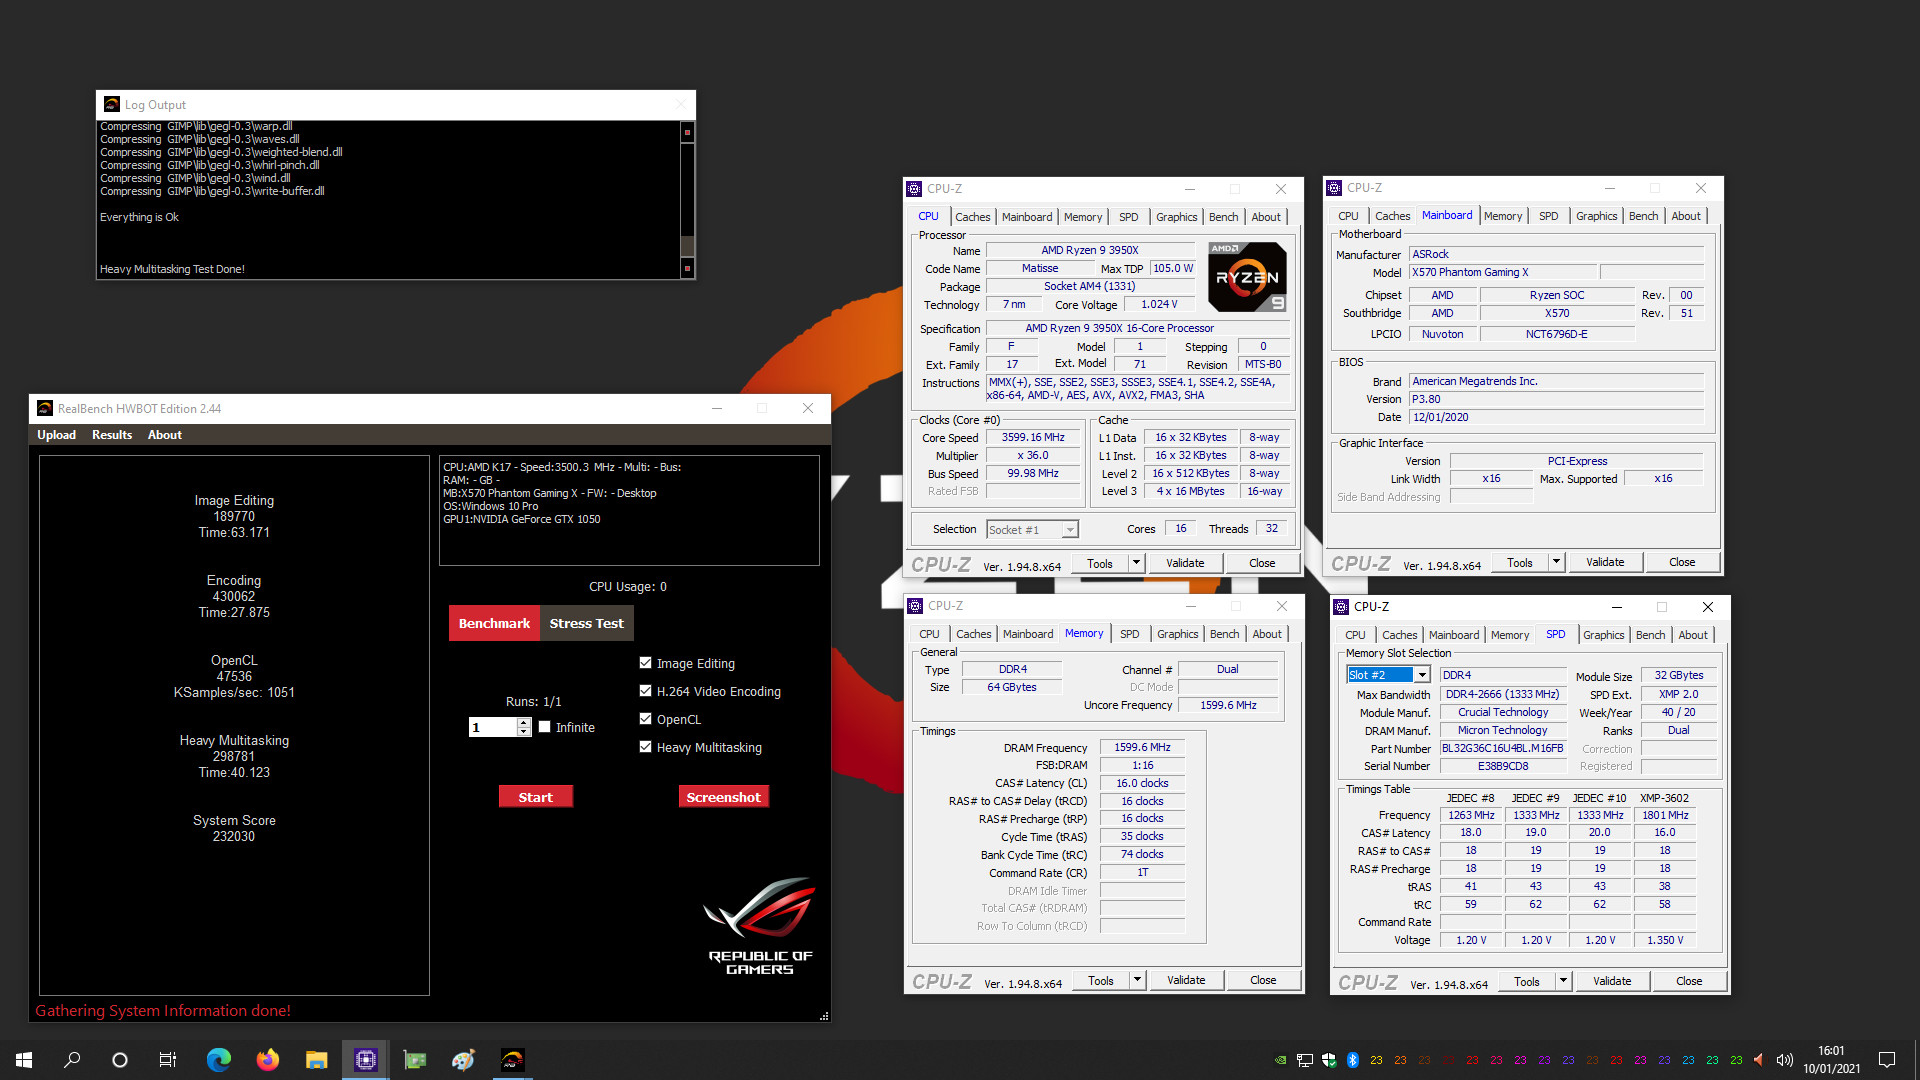Open Task View from the taskbar
Viewport: 1920px width, 1080px height.
point(168,1060)
